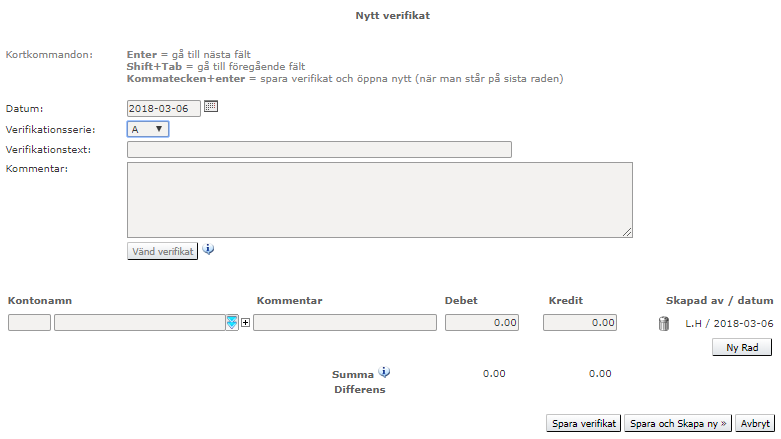Click the Verifikationstext input field

tap(319, 150)
